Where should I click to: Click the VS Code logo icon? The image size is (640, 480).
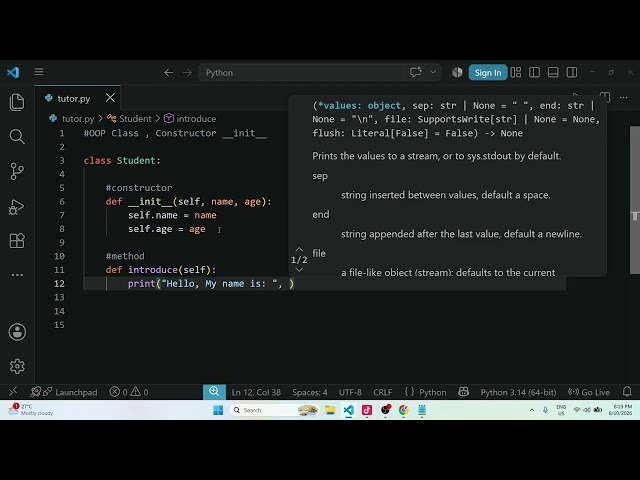(x=13, y=72)
